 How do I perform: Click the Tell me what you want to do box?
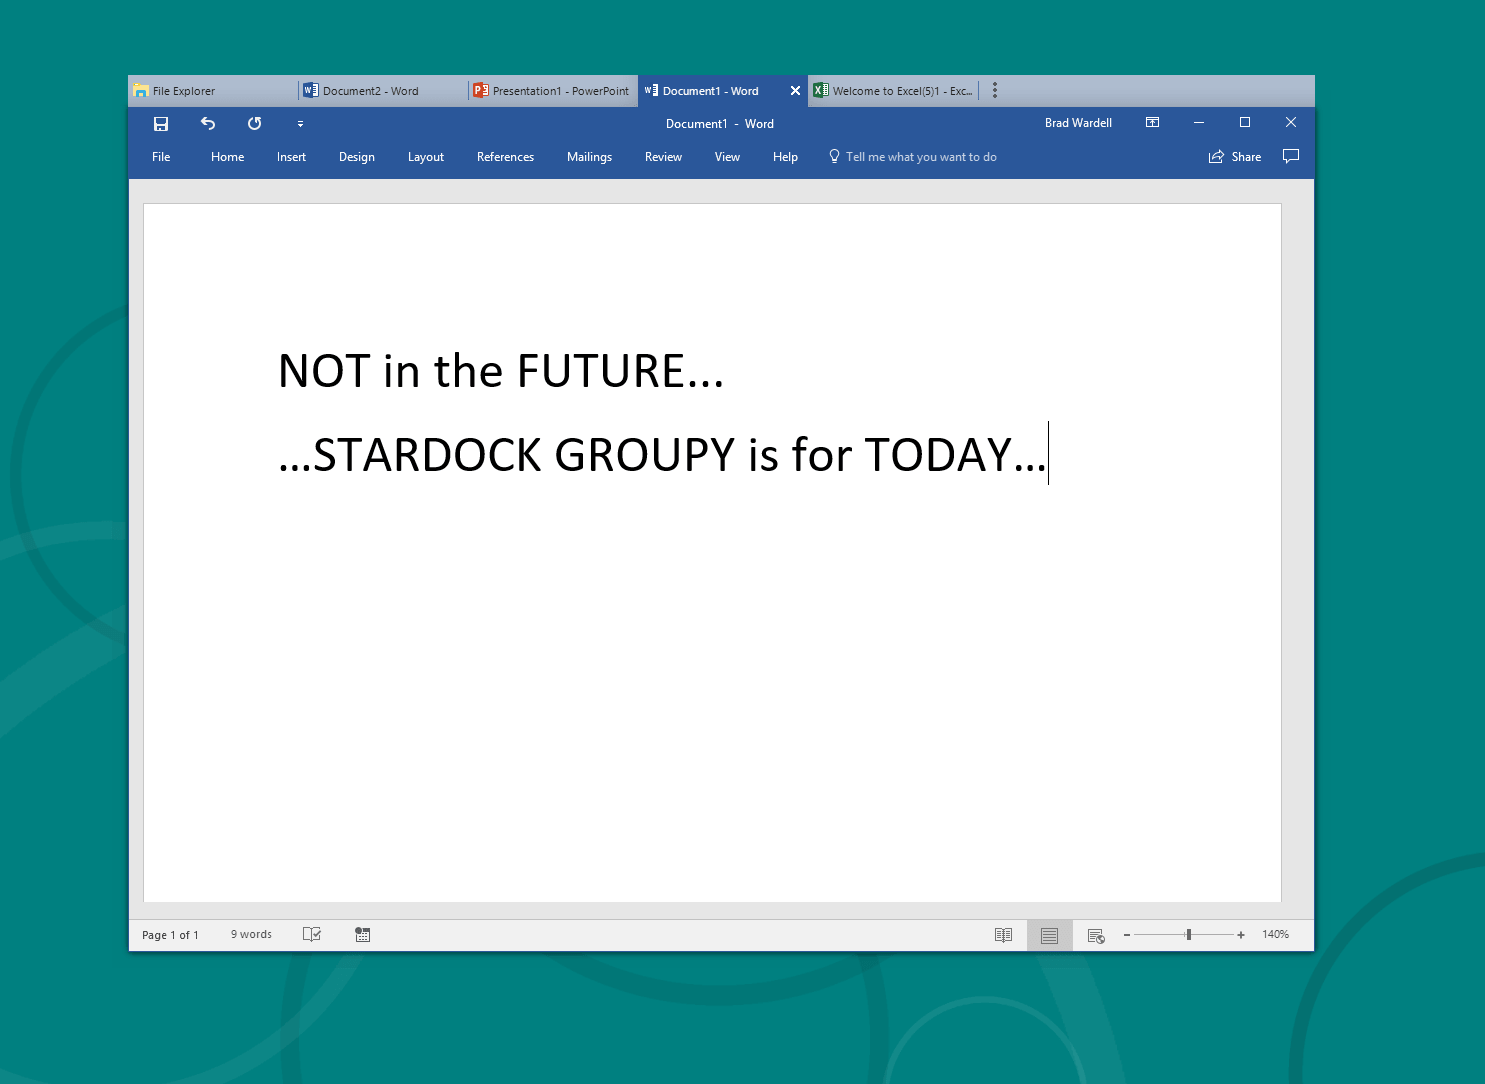click(913, 157)
